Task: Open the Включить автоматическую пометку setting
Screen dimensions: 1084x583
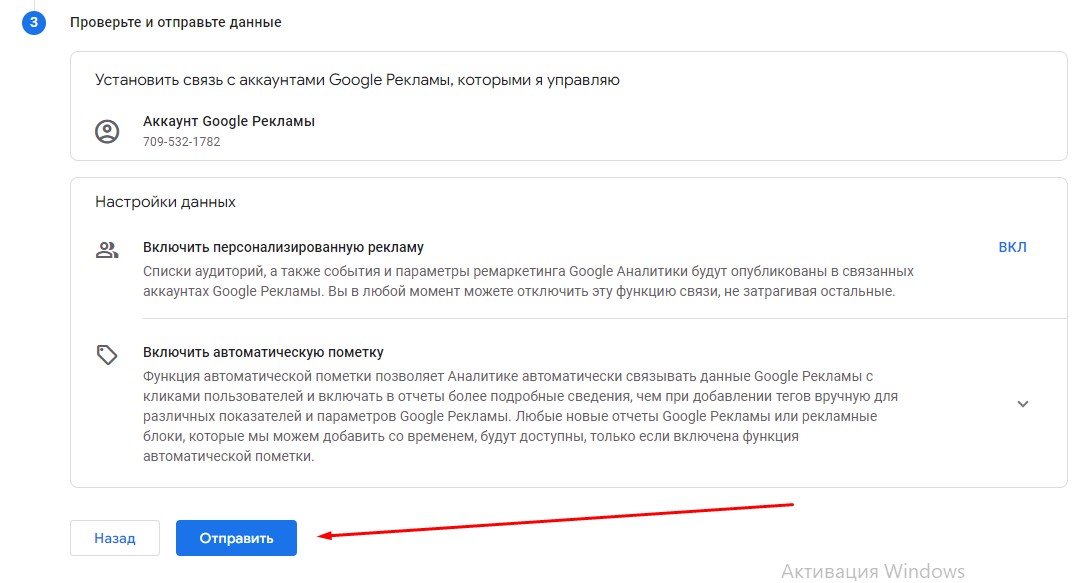Action: tap(263, 352)
